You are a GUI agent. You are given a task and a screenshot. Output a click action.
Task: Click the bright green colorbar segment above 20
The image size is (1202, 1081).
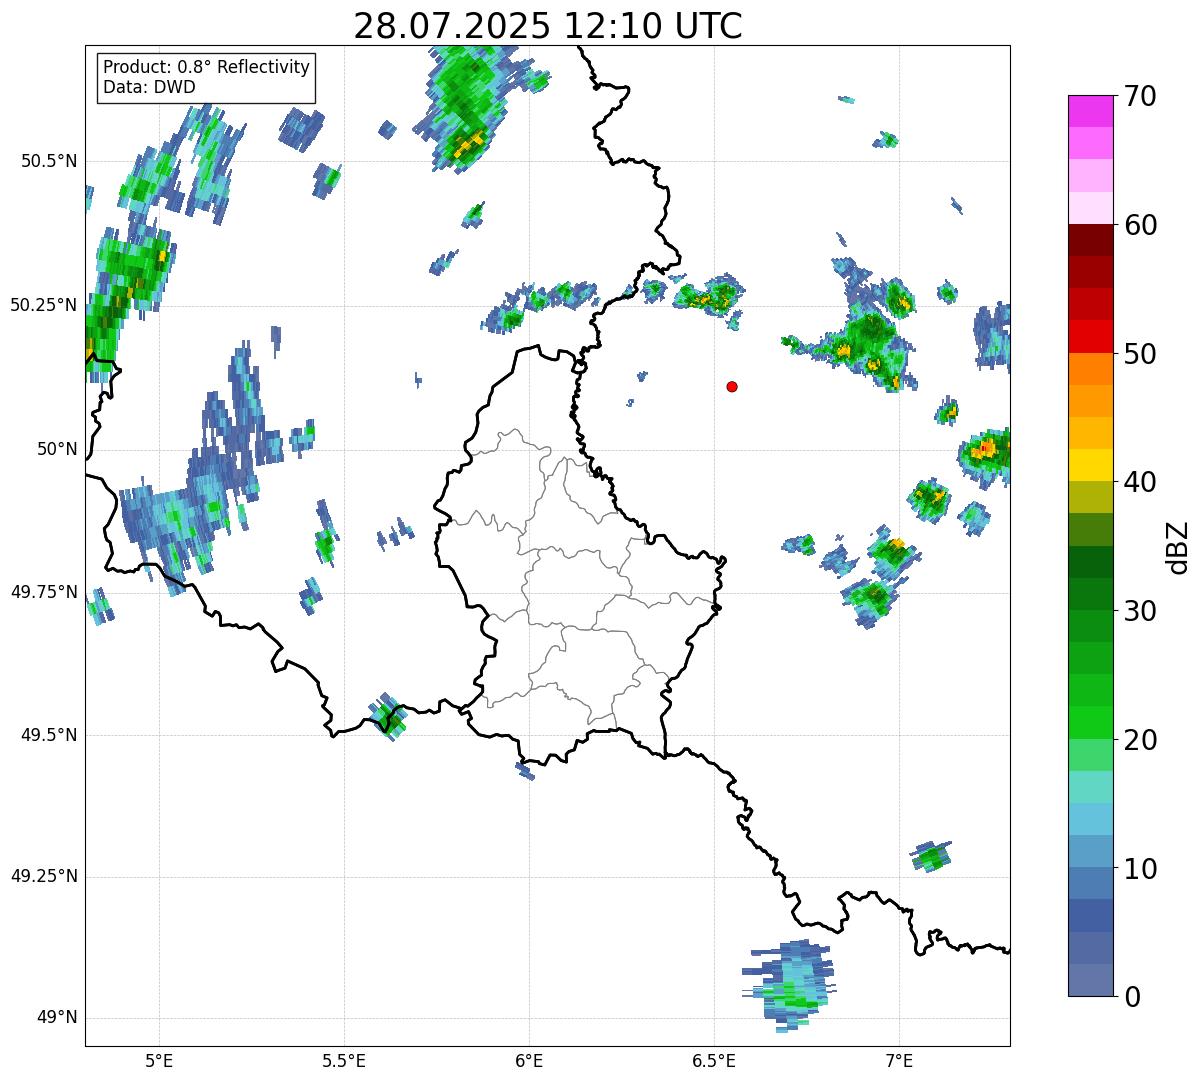[x=1091, y=723]
